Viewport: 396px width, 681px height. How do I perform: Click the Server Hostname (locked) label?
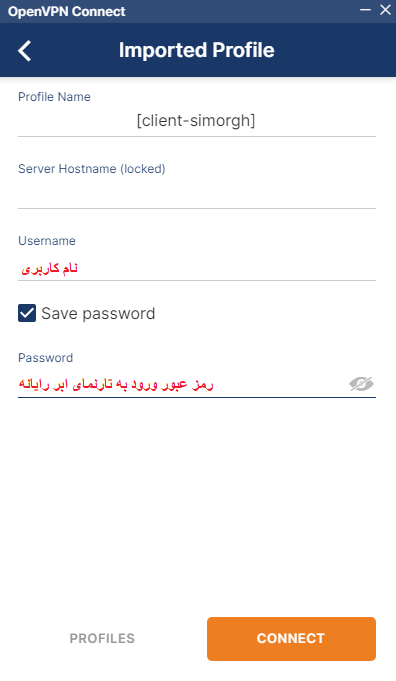click(92, 169)
